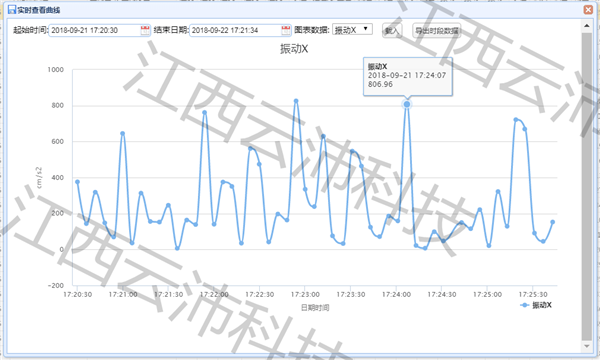Open the start time calendar picker
Image resolution: width=600 pixels, height=360 pixels.
pos(145,30)
